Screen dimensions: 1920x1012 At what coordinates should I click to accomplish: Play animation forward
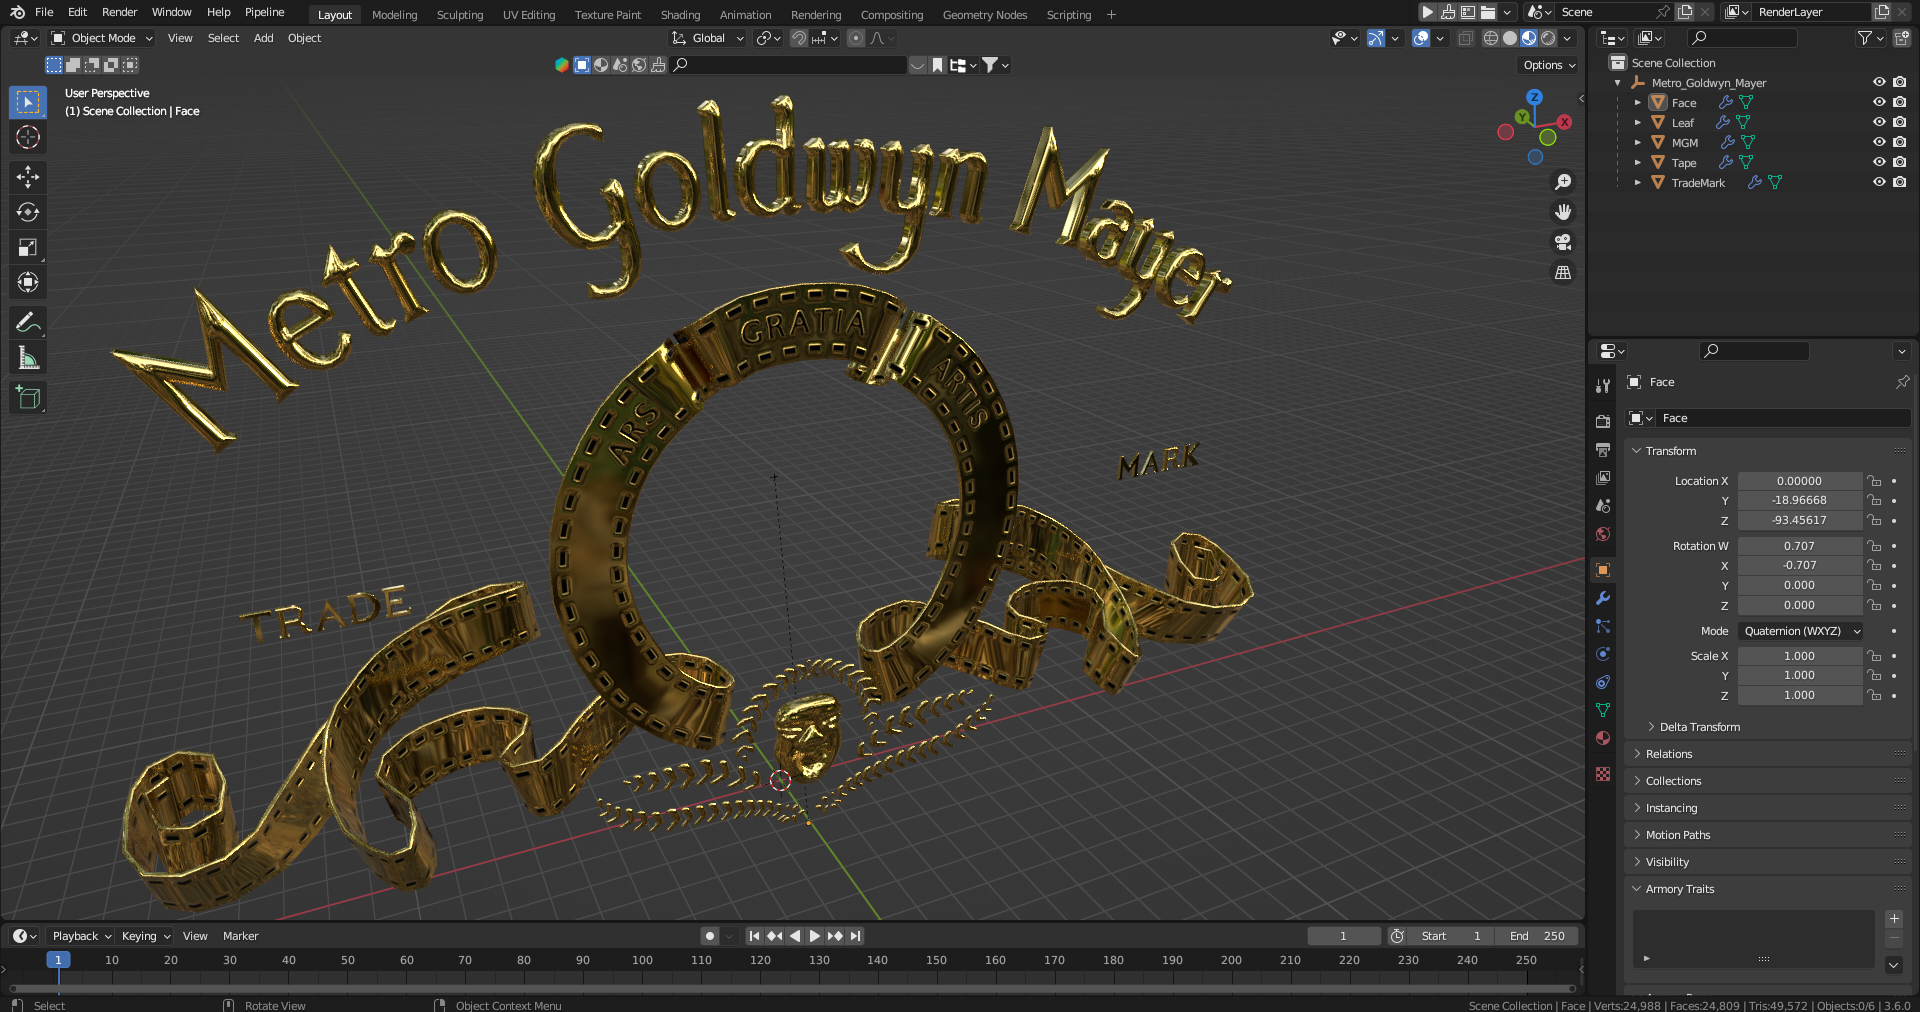[x=814, y=936]
